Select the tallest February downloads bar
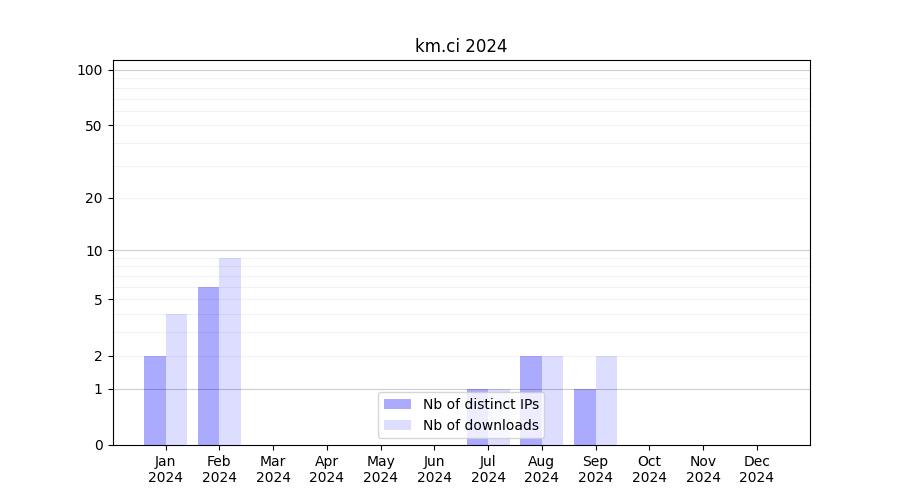The image size is (900, 500). (230, 351)
